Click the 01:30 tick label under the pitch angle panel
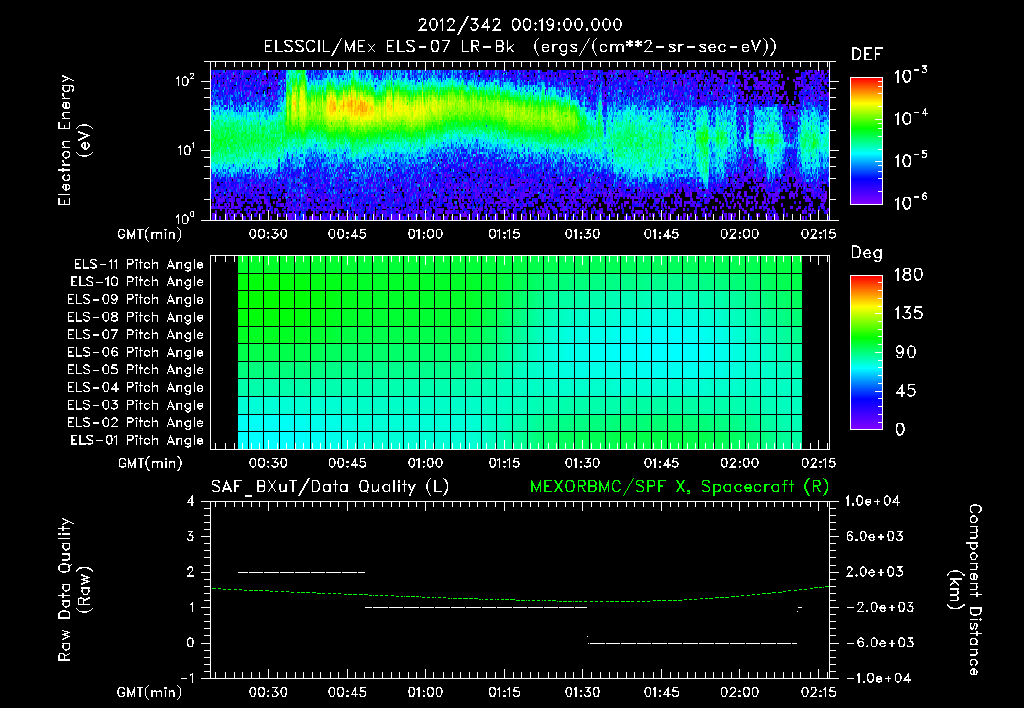This screenshot has width=1024, height=708. click(x=583, y=463)
